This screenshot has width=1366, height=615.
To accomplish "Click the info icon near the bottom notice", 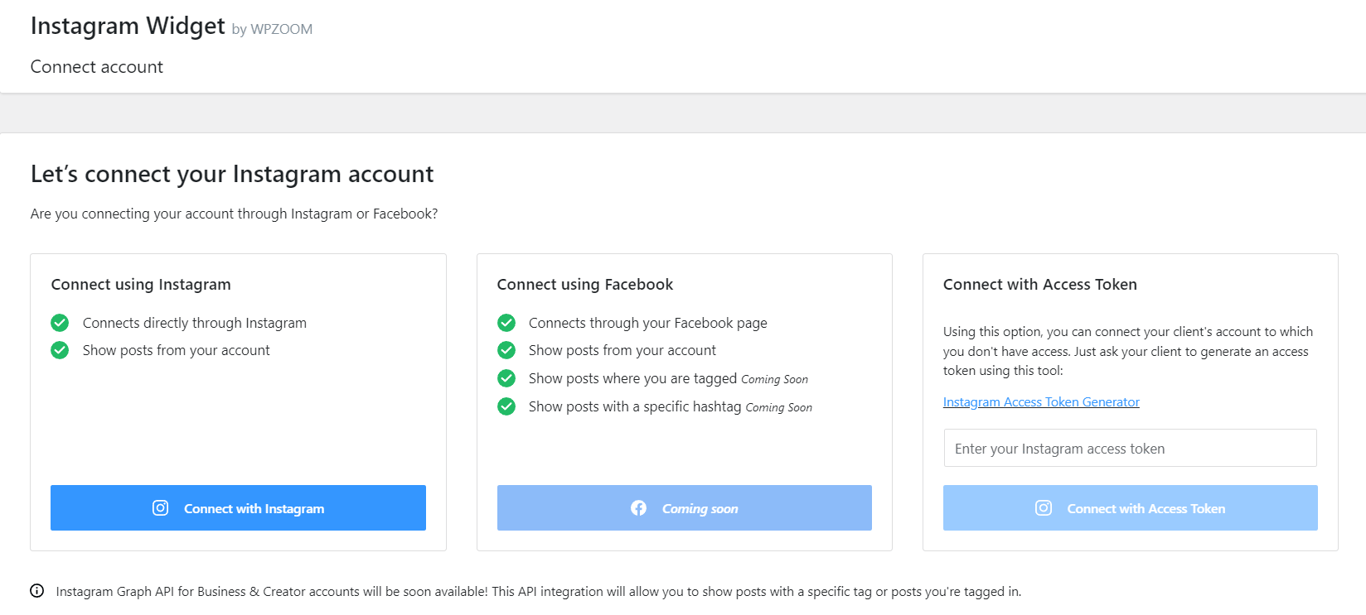I will pyautogui.click(x=38, y=591).
